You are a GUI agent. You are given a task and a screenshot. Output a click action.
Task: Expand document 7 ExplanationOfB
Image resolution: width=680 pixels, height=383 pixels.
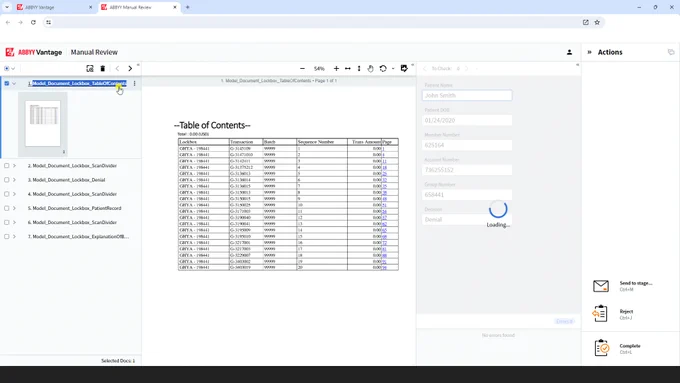click(x=14, y=236)
